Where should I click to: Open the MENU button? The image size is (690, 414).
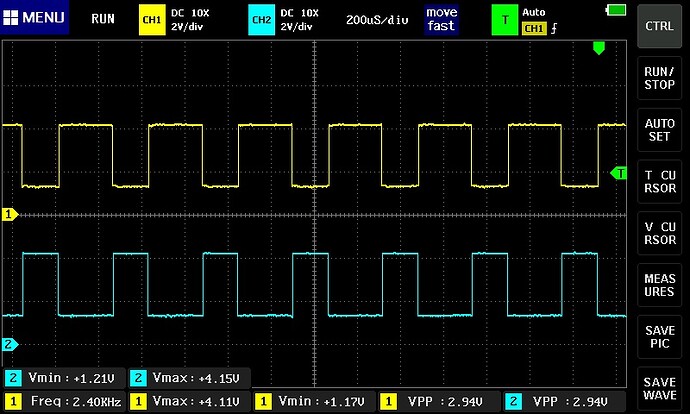(x=34, y=18)
